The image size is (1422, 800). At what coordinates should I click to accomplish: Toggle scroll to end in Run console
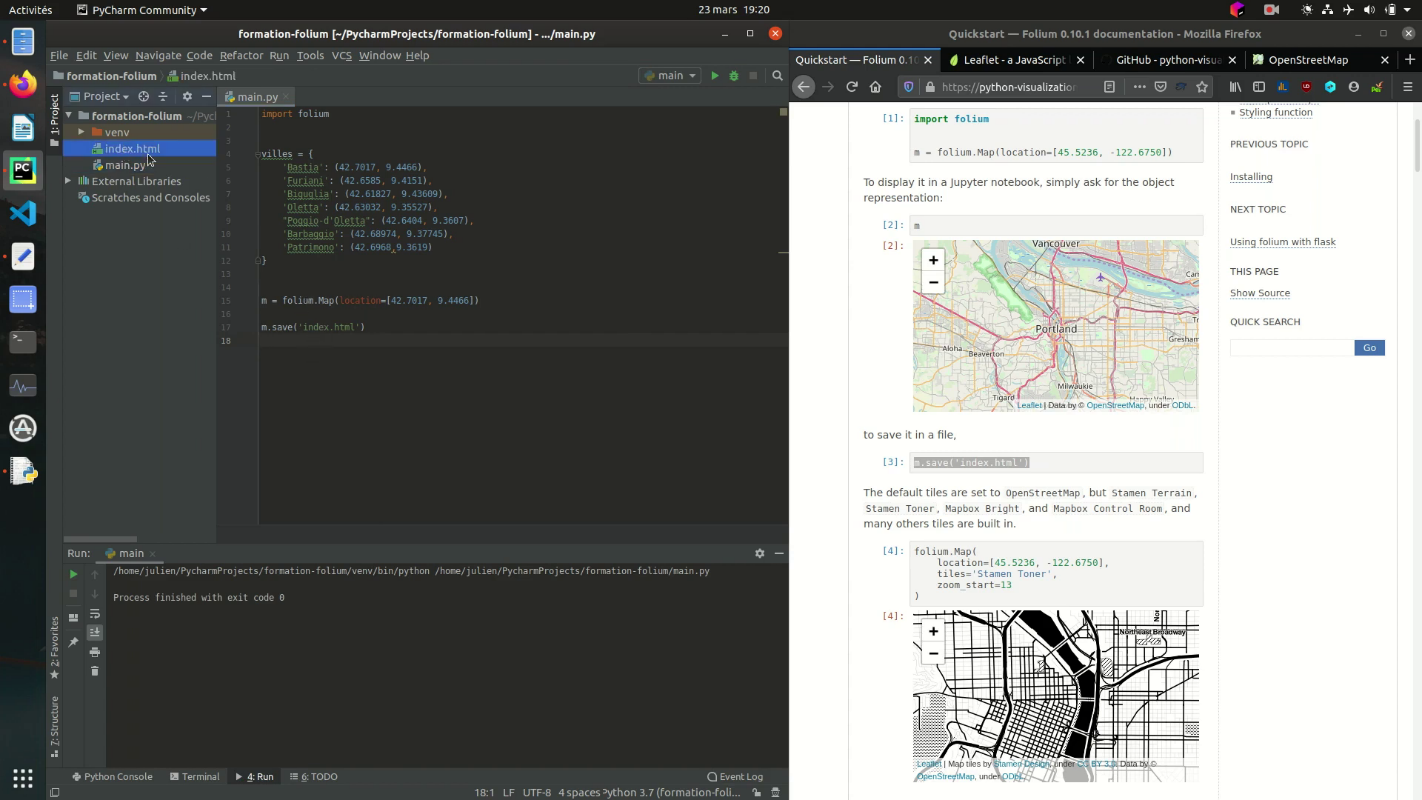(95, 633)
